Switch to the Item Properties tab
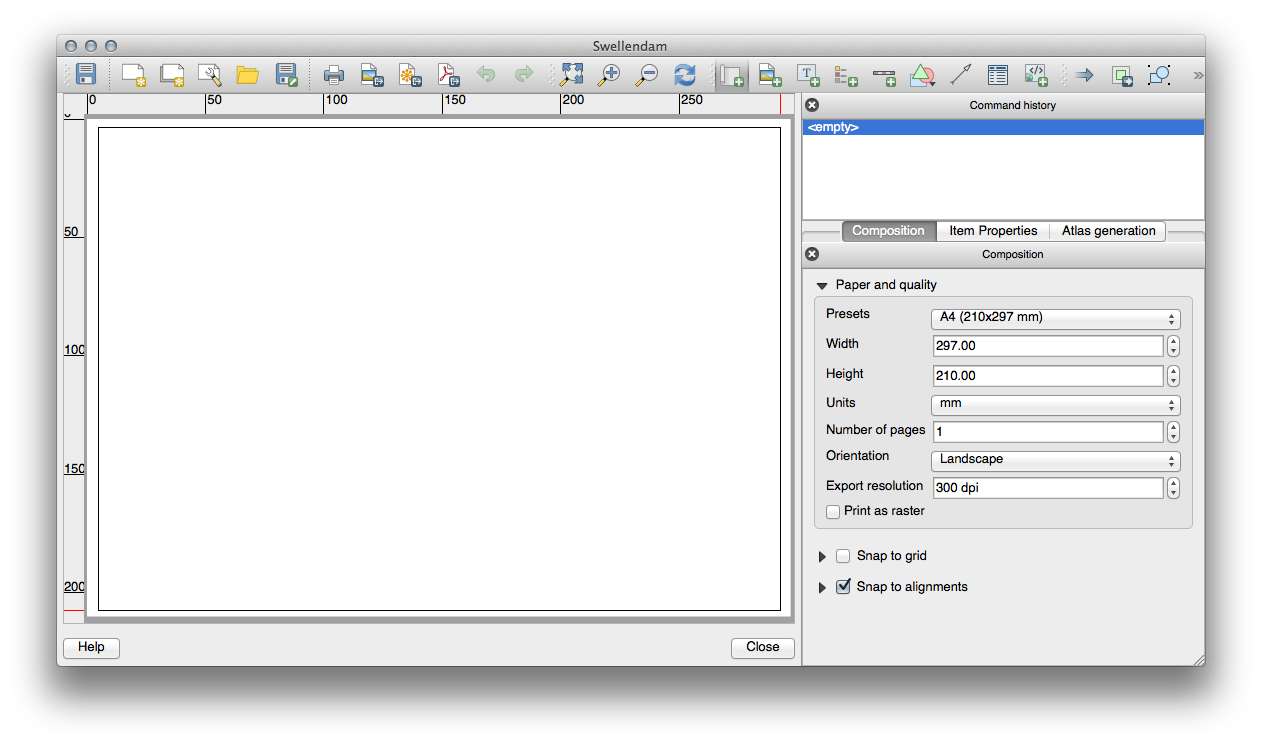The width and height of the screenshot is (1262, 745). click(993, 231)
